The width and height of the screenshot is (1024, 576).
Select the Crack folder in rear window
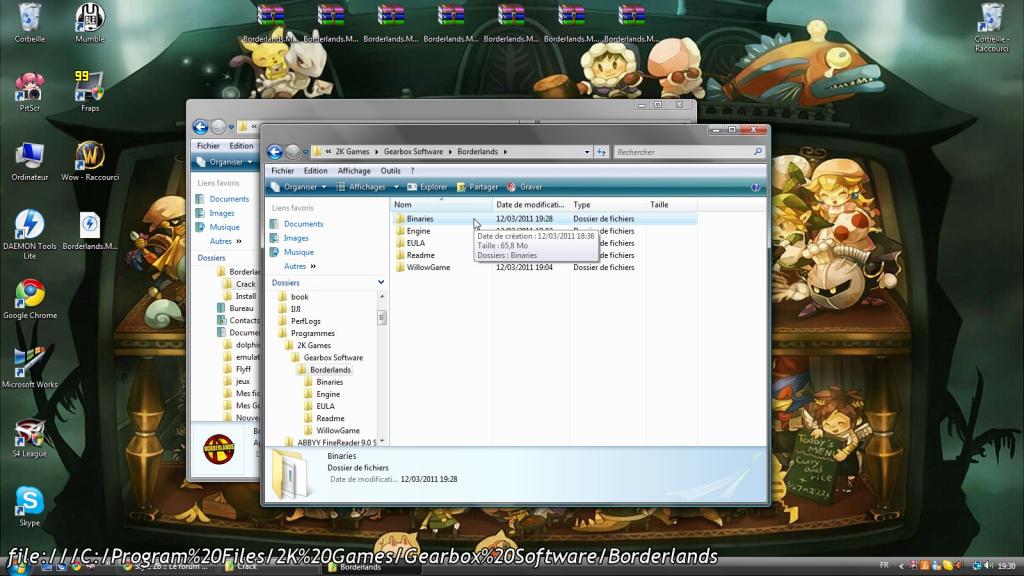click(246, 284)
